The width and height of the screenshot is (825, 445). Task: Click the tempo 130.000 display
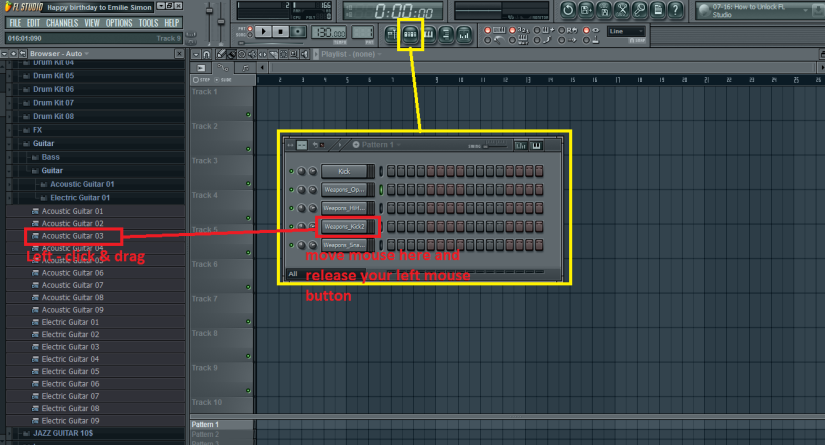point(329,33)
